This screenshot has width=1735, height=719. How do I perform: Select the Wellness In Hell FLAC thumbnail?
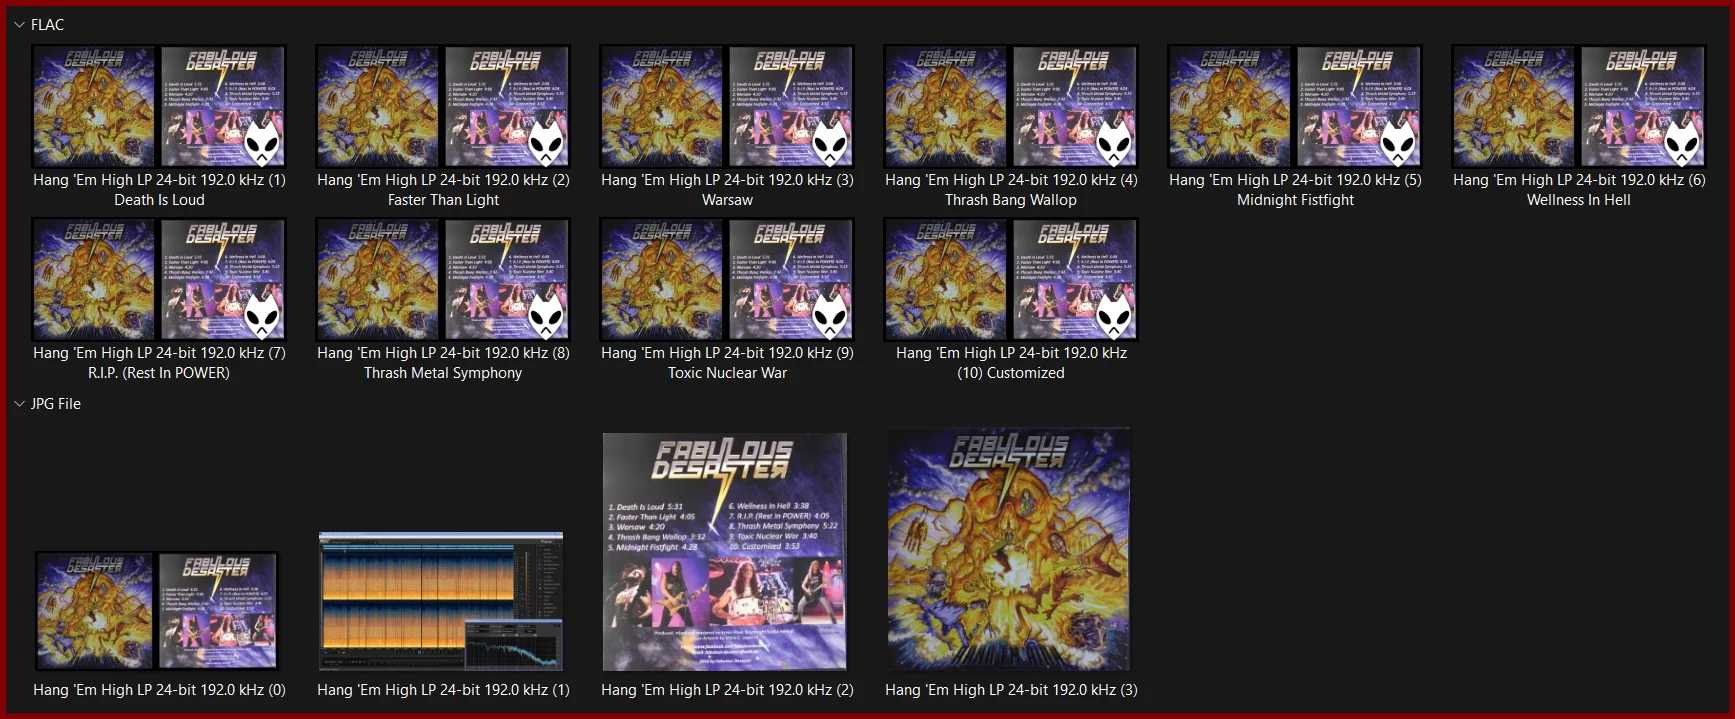point(1579,106)
